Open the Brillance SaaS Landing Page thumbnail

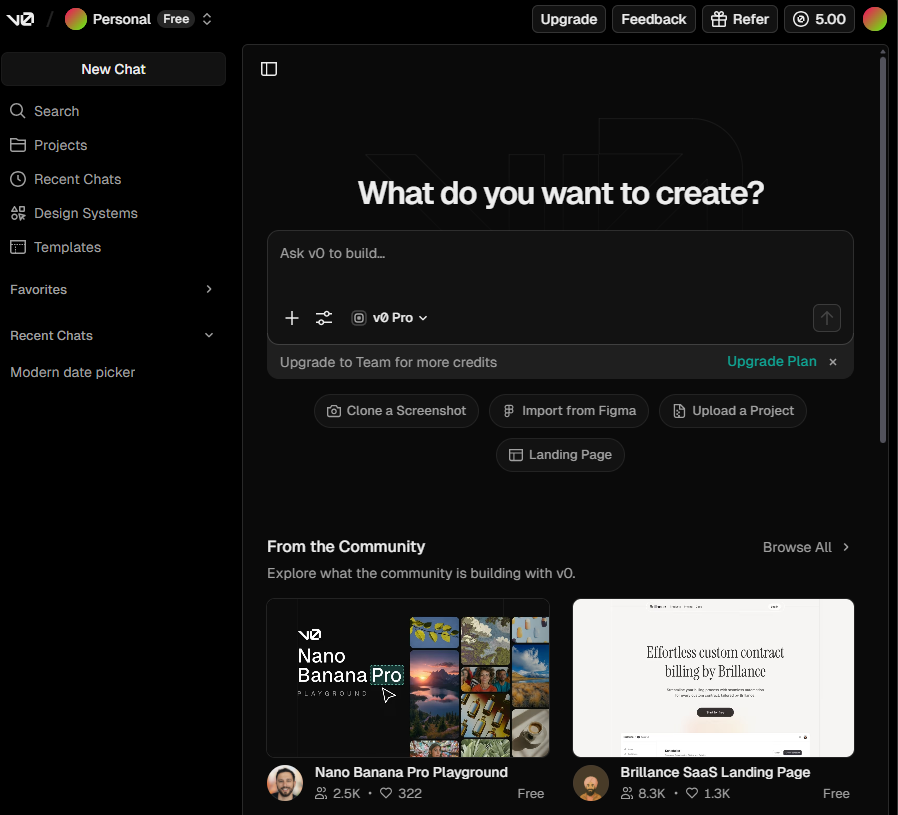click(x=713, y=678)
